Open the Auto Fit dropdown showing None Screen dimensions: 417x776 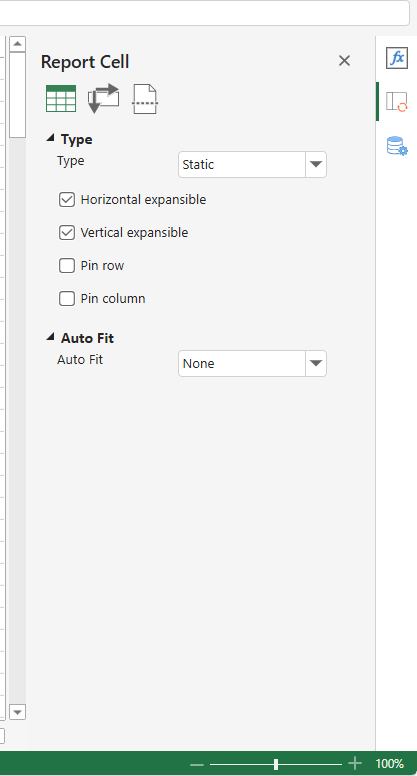coord(252,364)
